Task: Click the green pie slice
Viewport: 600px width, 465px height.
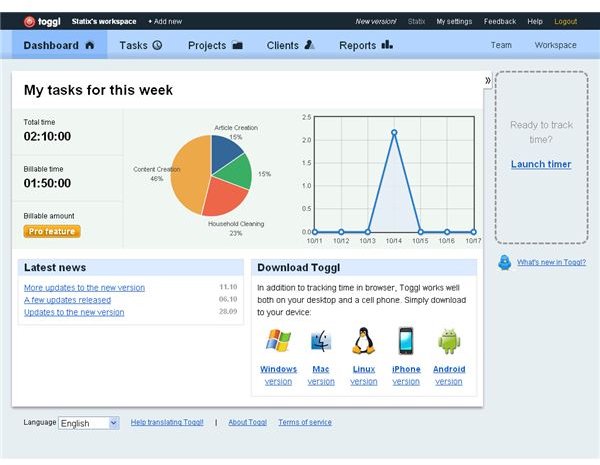Action: coord(237,171)
